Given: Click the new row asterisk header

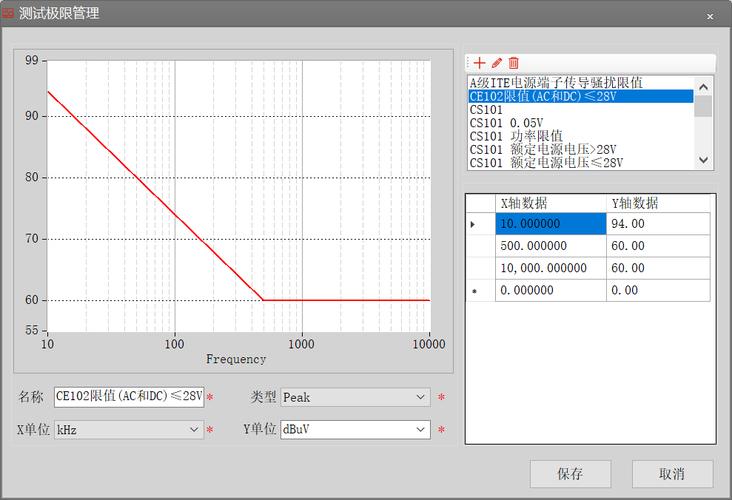Looking at the screenshot, I should coord(481,290).
